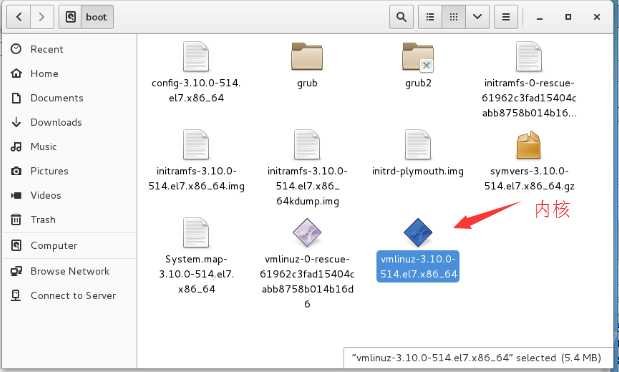
Task: Click the Browse Network computers icon
Action: 16,271
